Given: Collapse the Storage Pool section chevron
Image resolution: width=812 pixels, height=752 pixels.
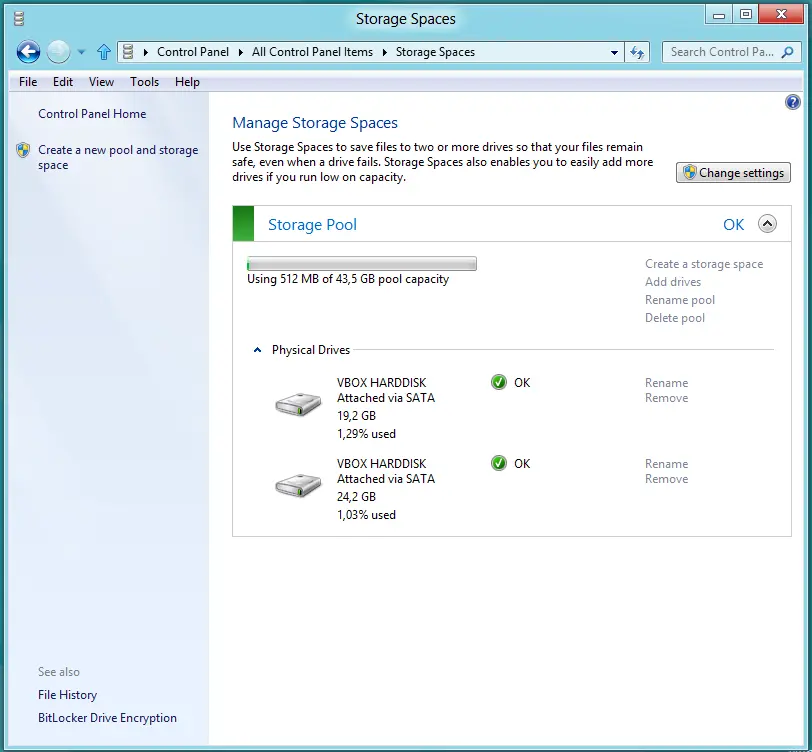Looking at the screenshot, I should click(767, 224).
